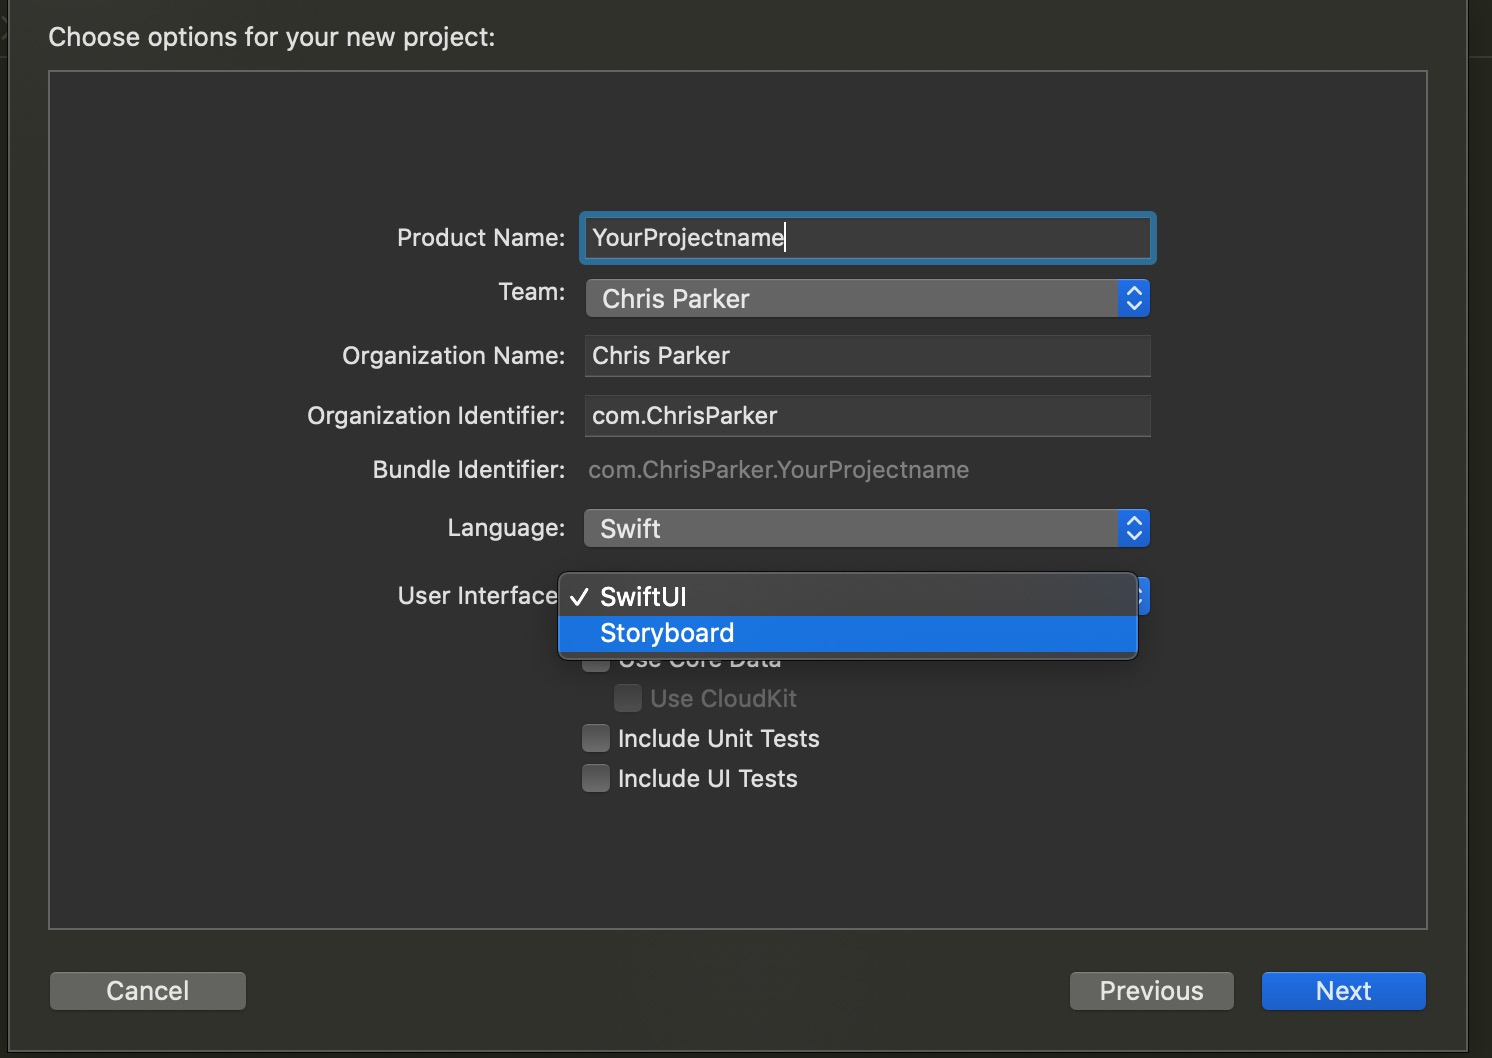1492x1058 pixels.
Task: Open the Team dropdown showing Chris Parker
Action: coord(850,299)
